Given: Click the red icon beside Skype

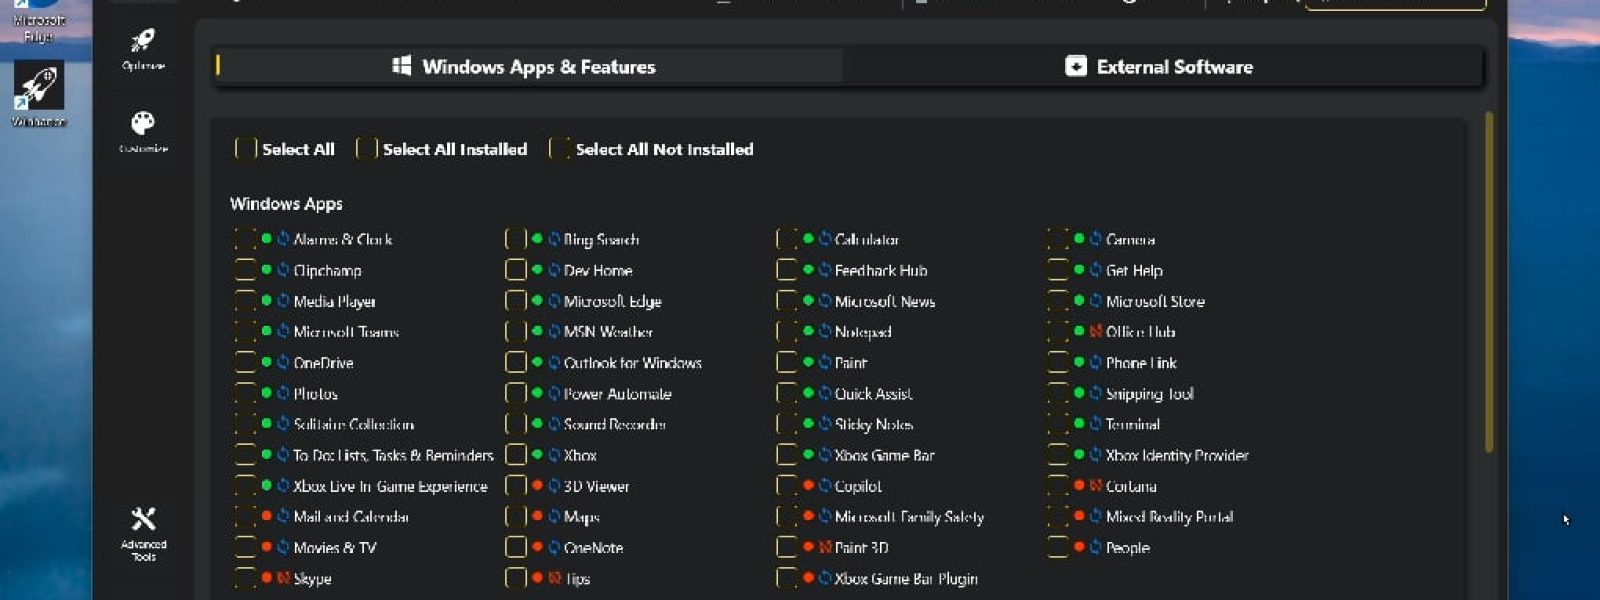Looking at the screenshot, I should point(283,578).
